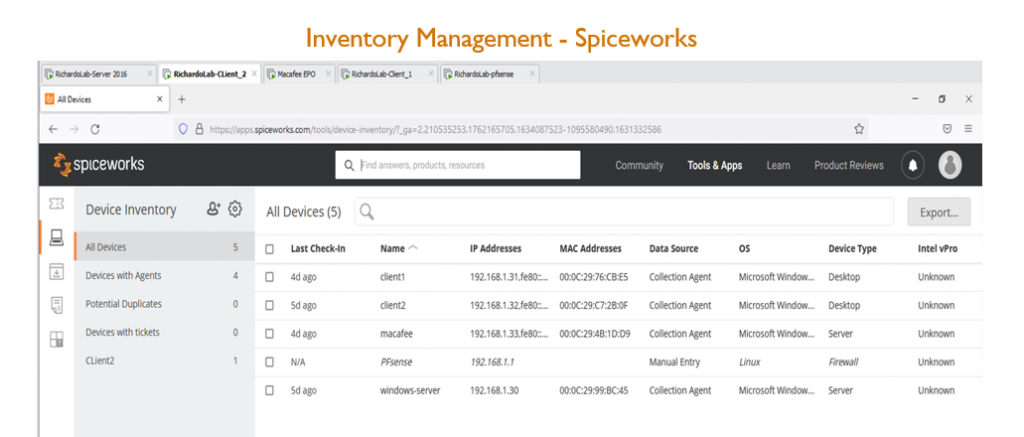Sort by OS column header
This screenshot has height=437, width=1024.
(x=744, y=249)
